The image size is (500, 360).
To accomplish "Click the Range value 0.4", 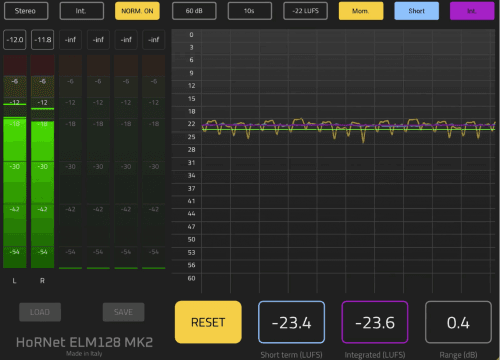I will click(x=458, y=322).
